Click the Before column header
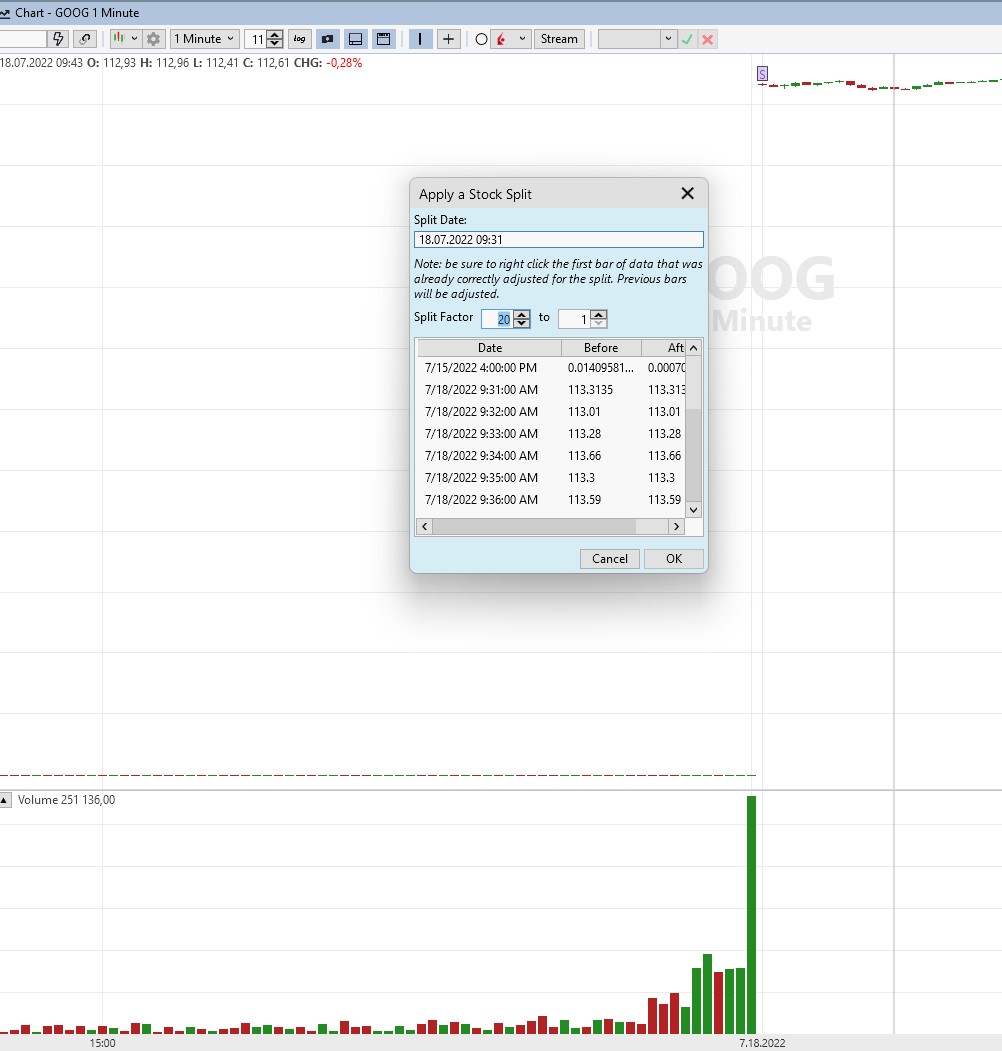This screenshot has width=1002, height=1051. click(601, 348)
